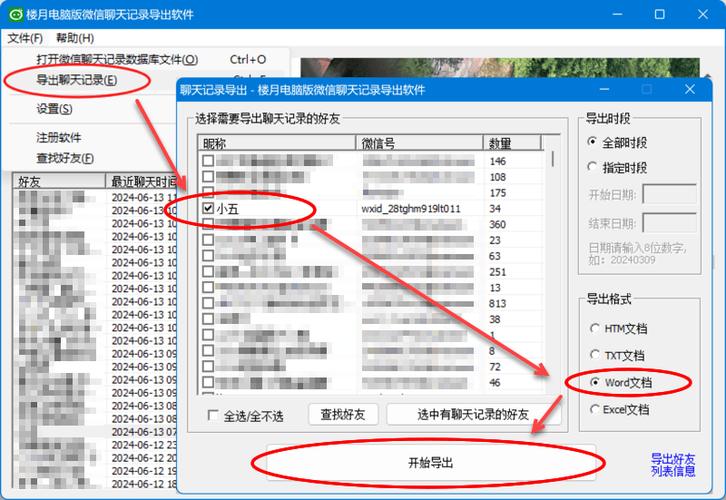
Task: Choose TXT文档 export format
Action: coord(595,355)
